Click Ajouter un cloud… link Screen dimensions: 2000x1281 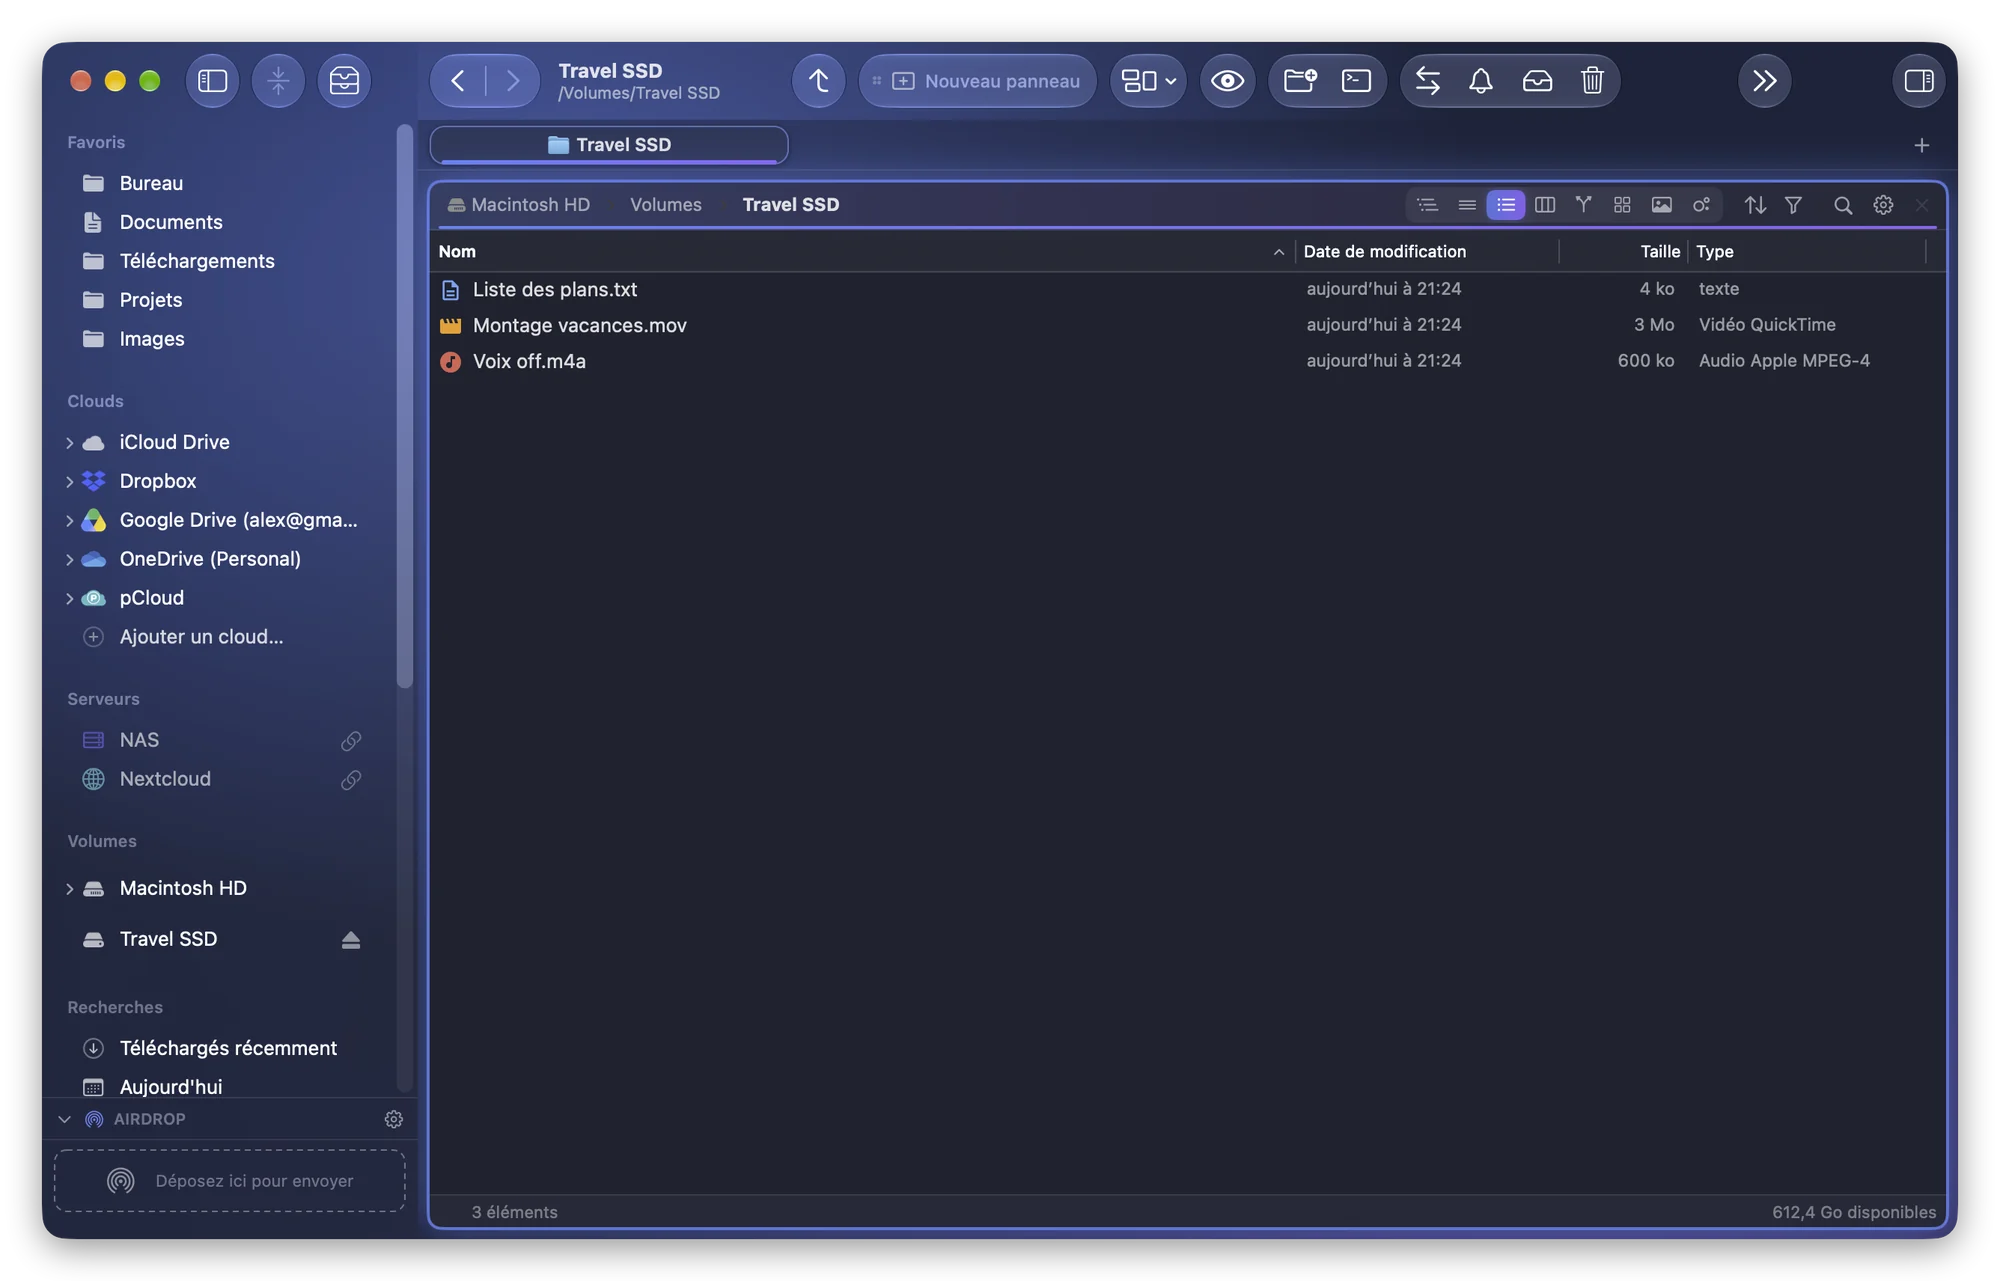(201, 637)
